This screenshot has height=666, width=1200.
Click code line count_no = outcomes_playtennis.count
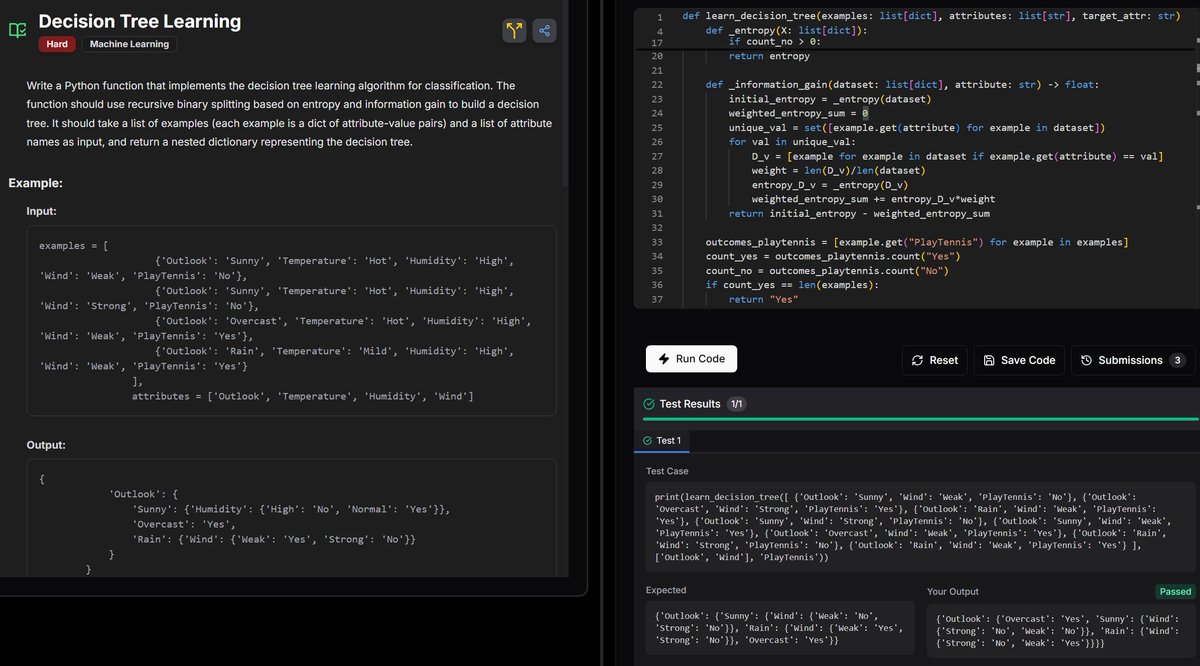(826, 272)
